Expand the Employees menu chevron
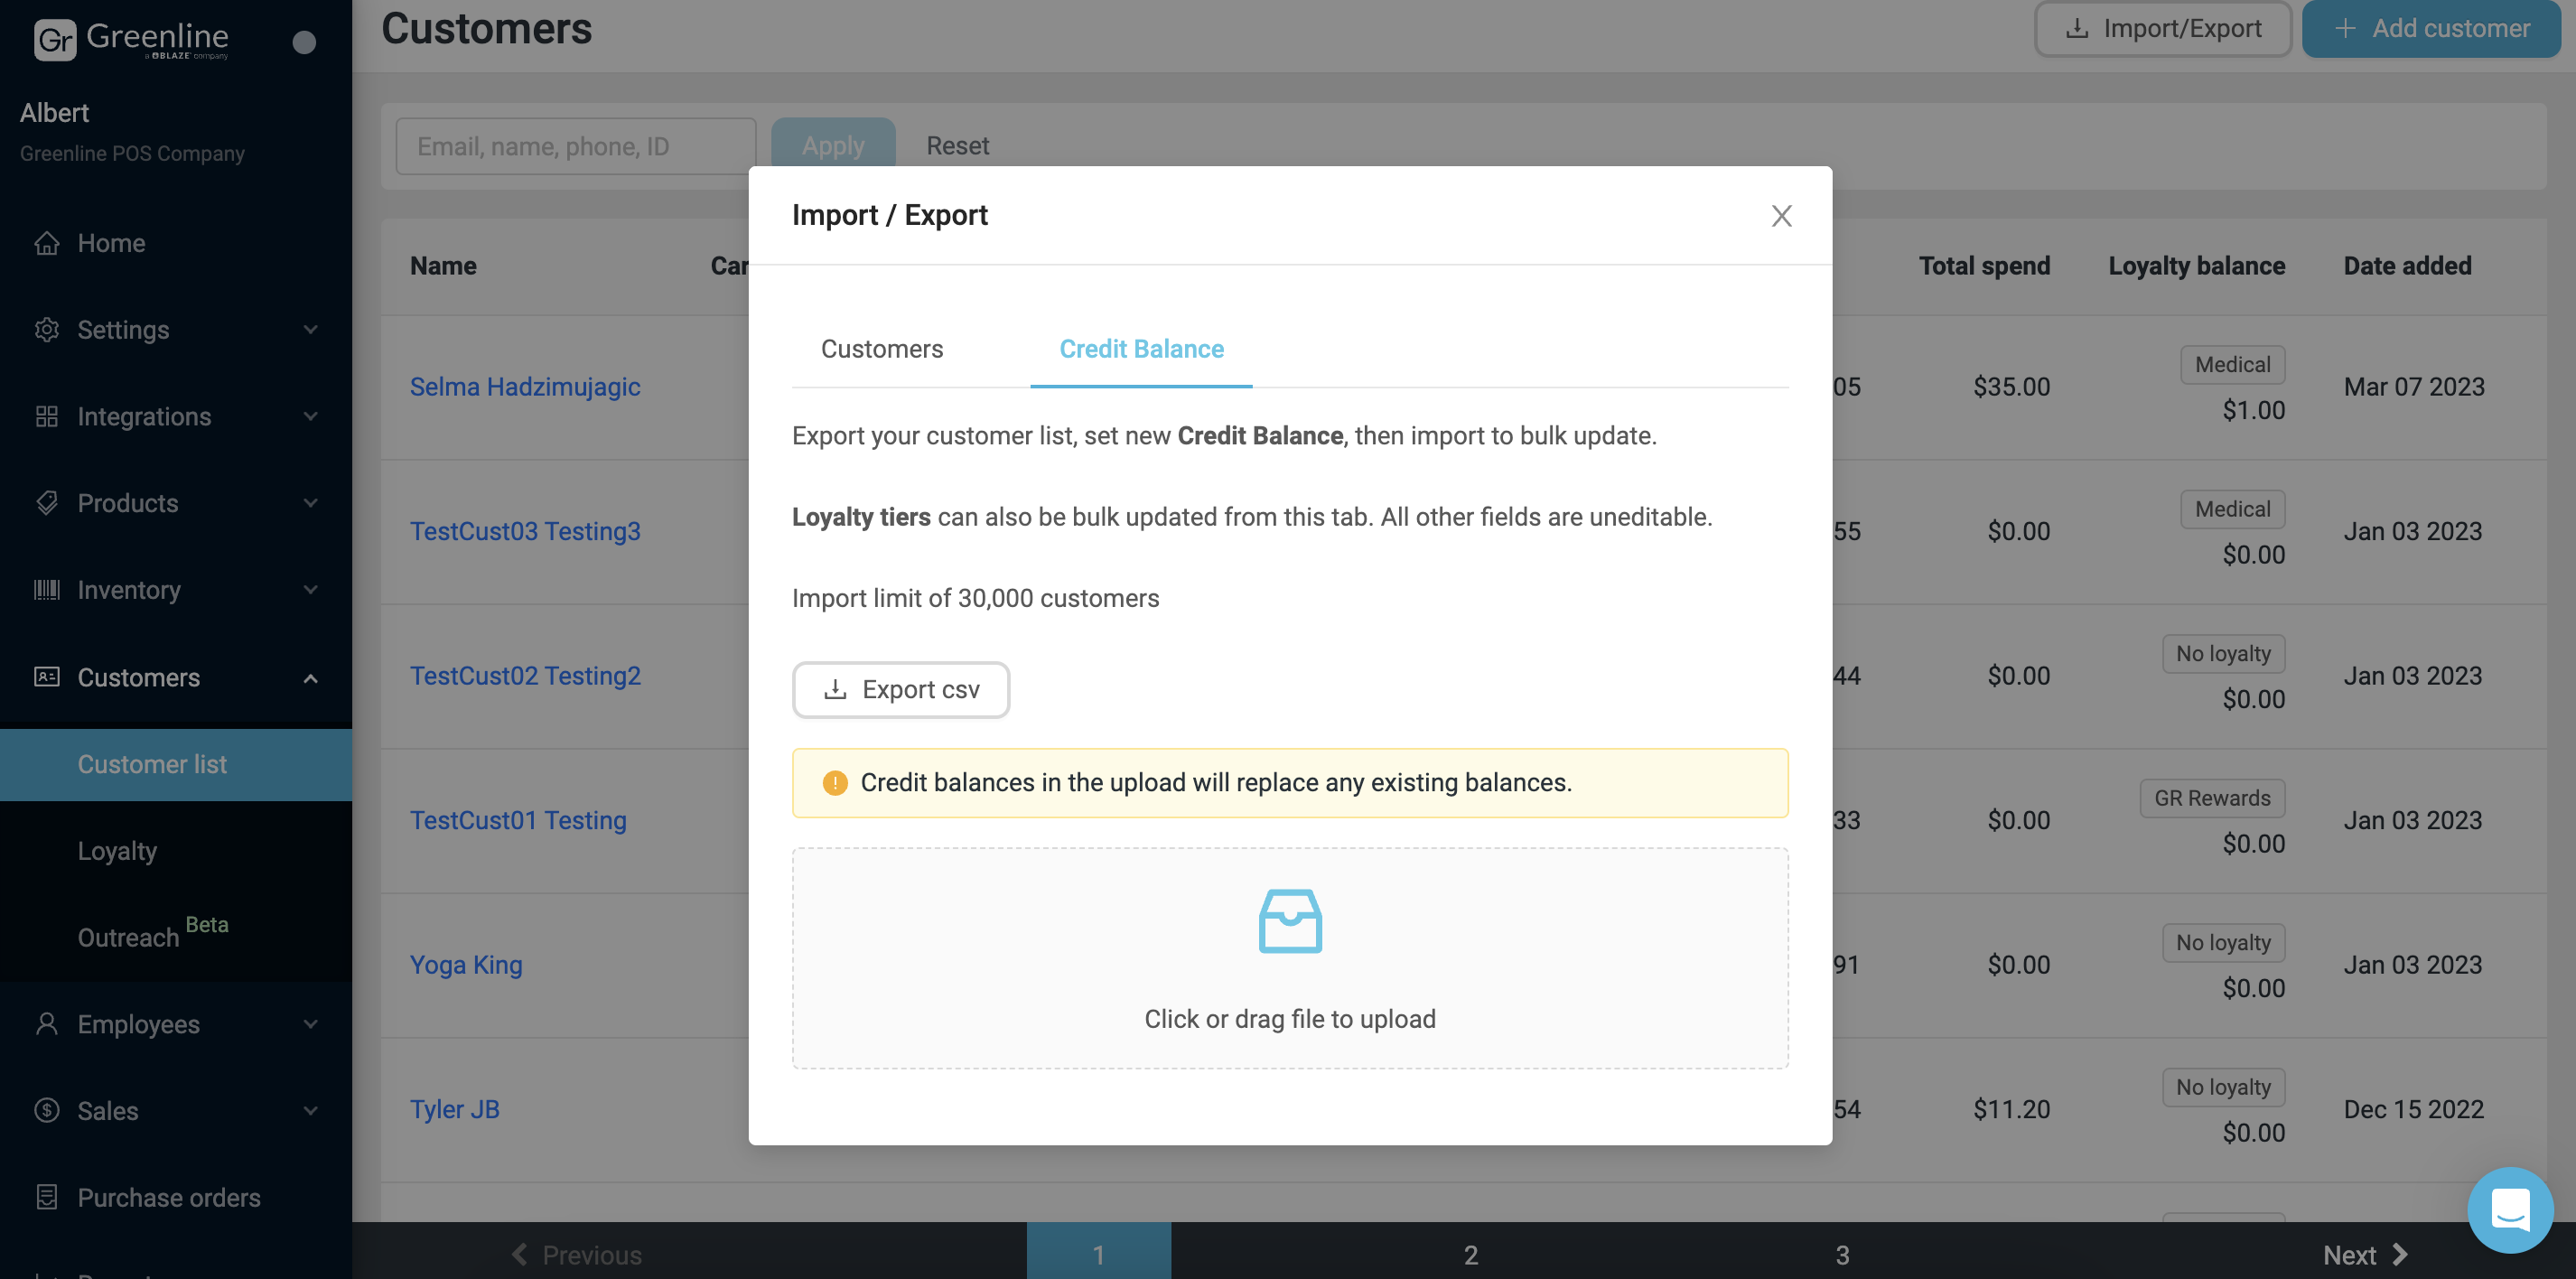2576x1279 pixels. [311, 1024]
